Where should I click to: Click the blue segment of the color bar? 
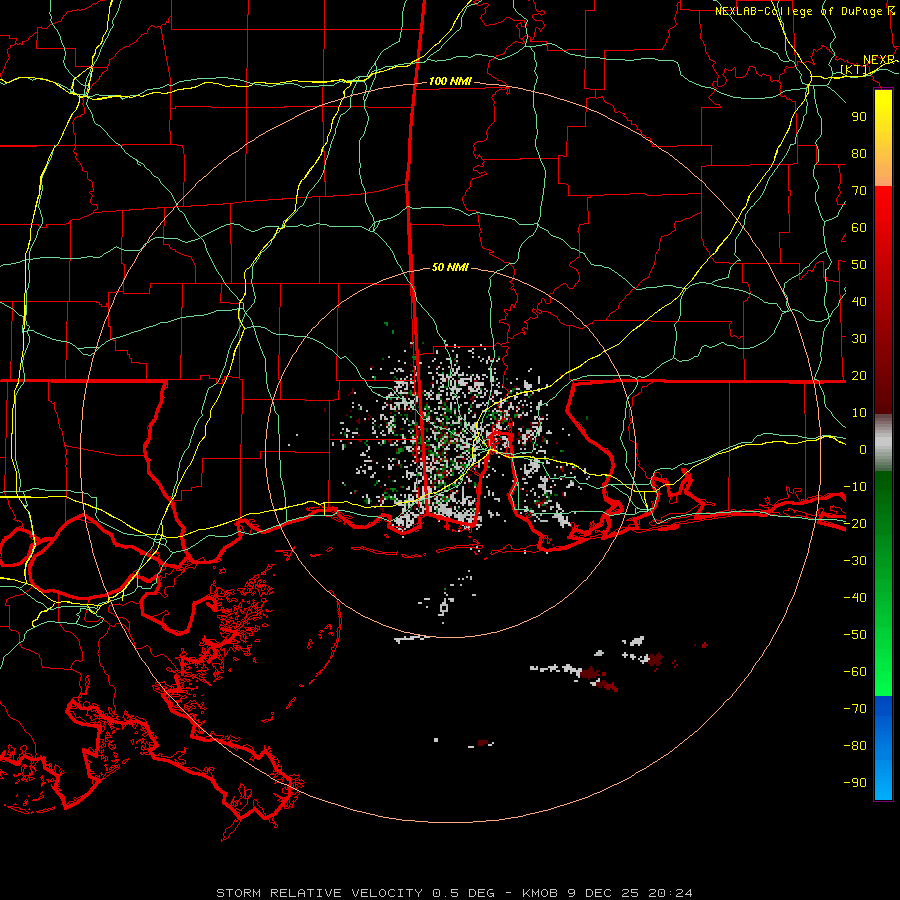click(x=883, y=748)
